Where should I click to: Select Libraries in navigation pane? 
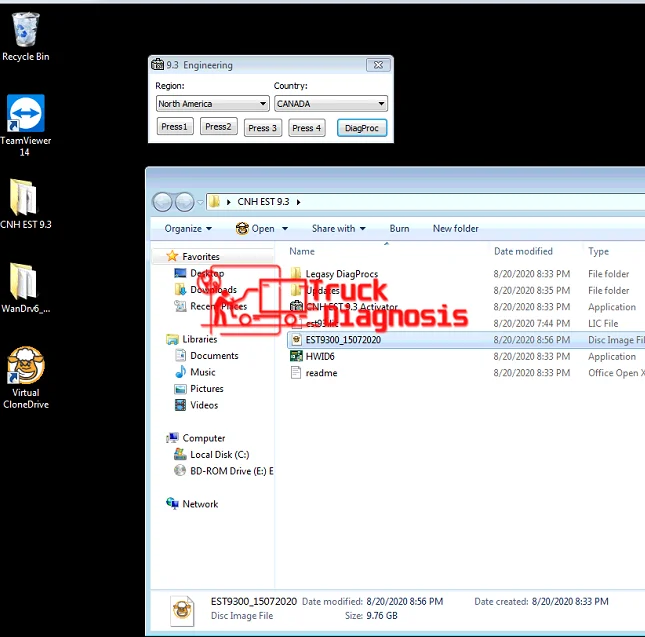[200, 339]
